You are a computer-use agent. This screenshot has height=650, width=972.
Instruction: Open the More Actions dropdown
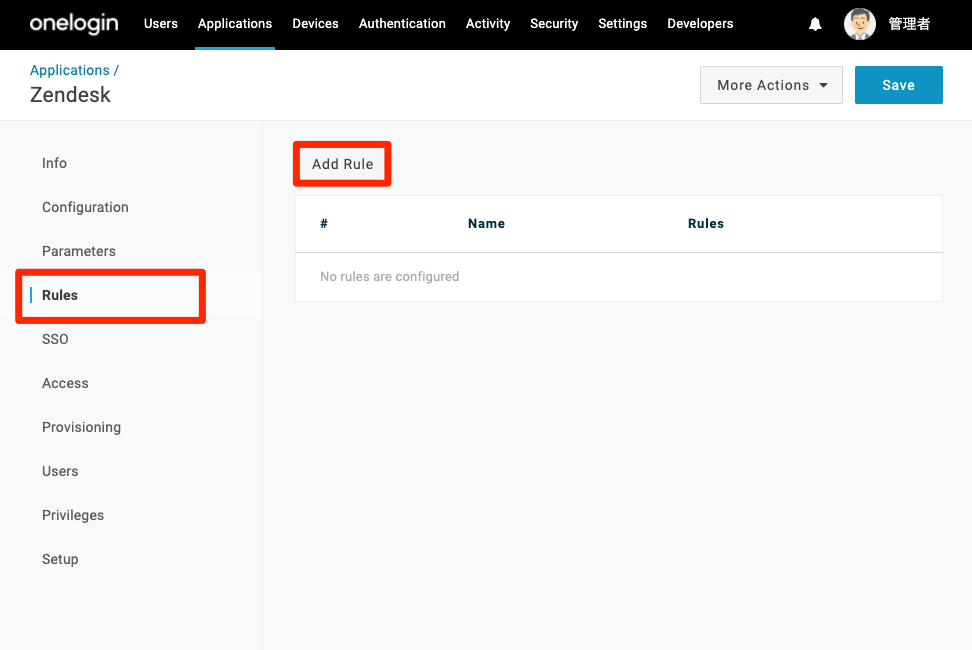click(x=771, y=85)
